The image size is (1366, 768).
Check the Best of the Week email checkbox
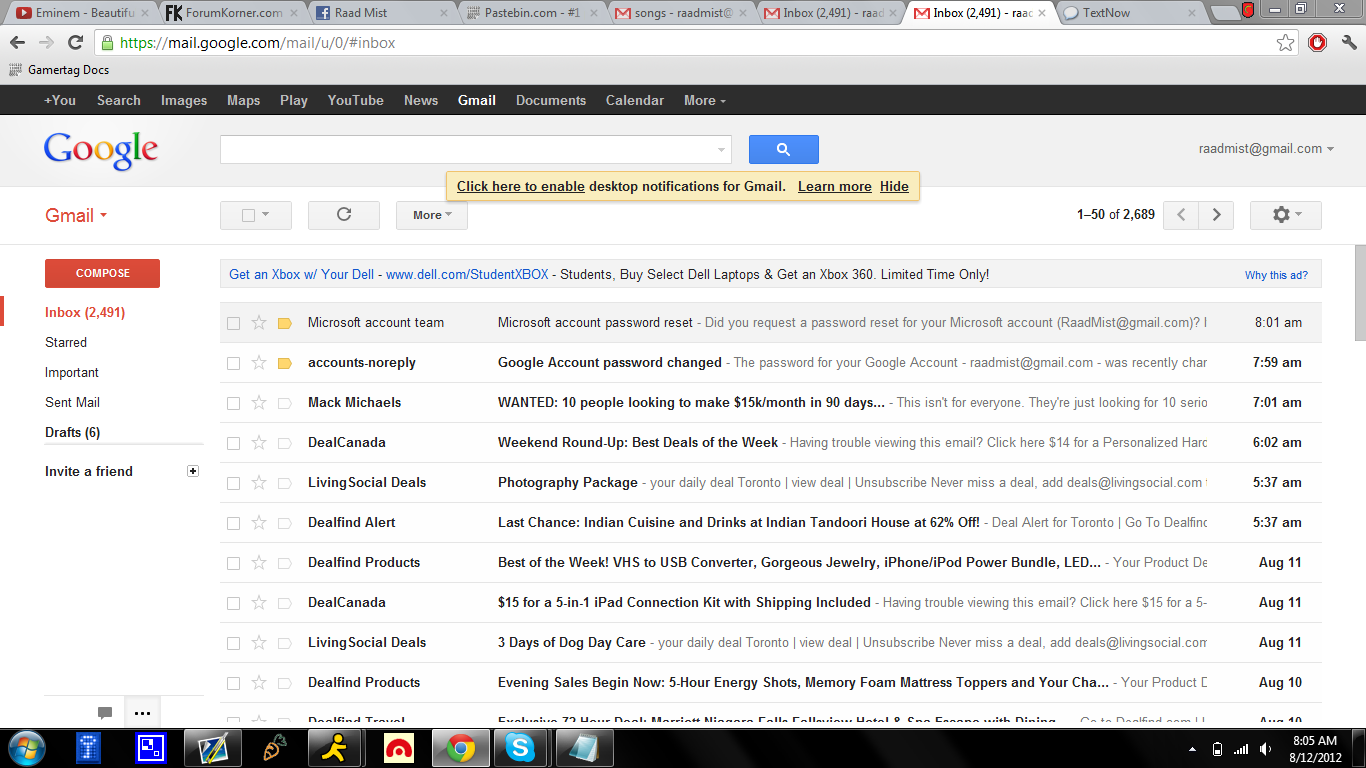coord(233,563)
